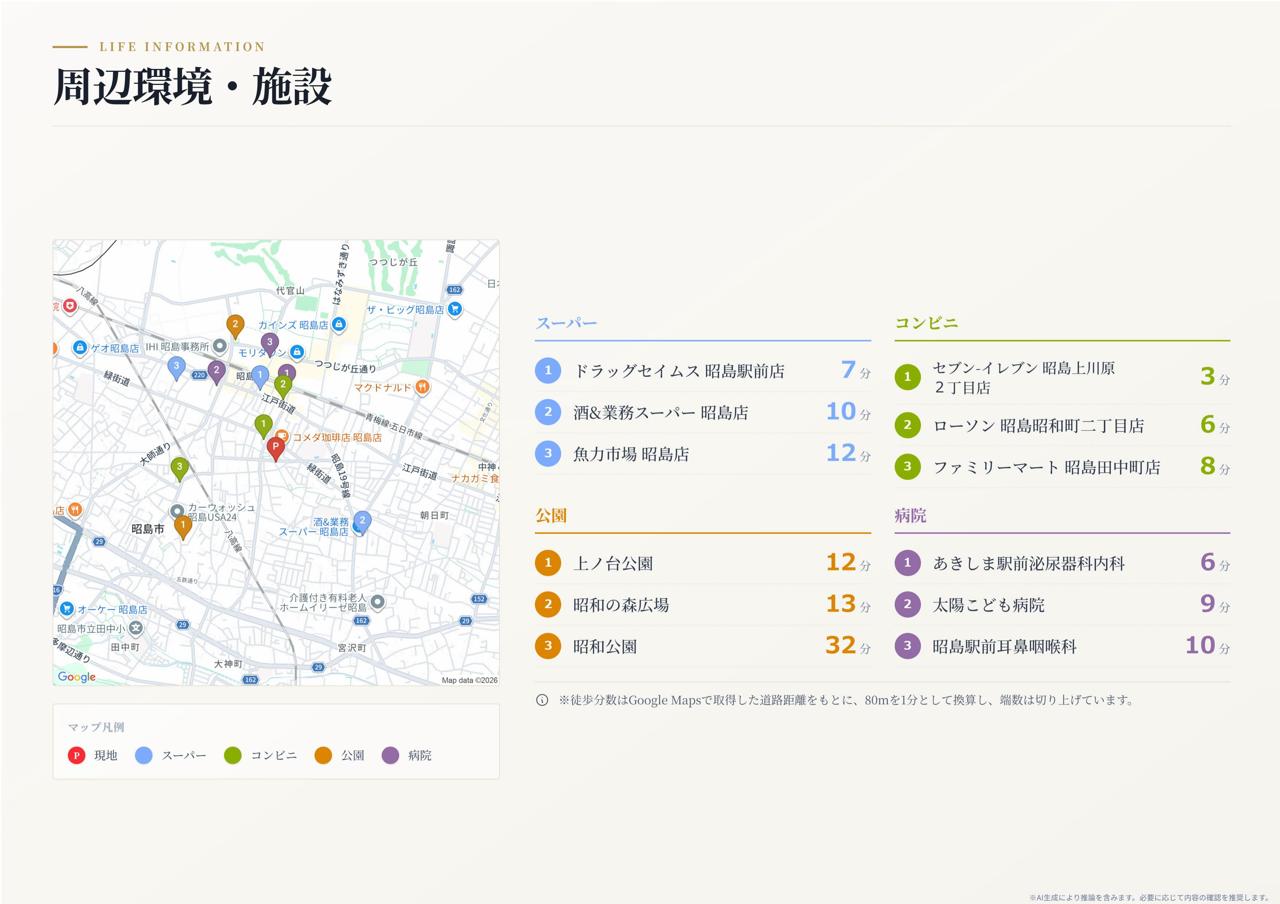The image size is (1280, 904).
Task: Click green convenience store pin 3 on map
Action: coord(180,468)
